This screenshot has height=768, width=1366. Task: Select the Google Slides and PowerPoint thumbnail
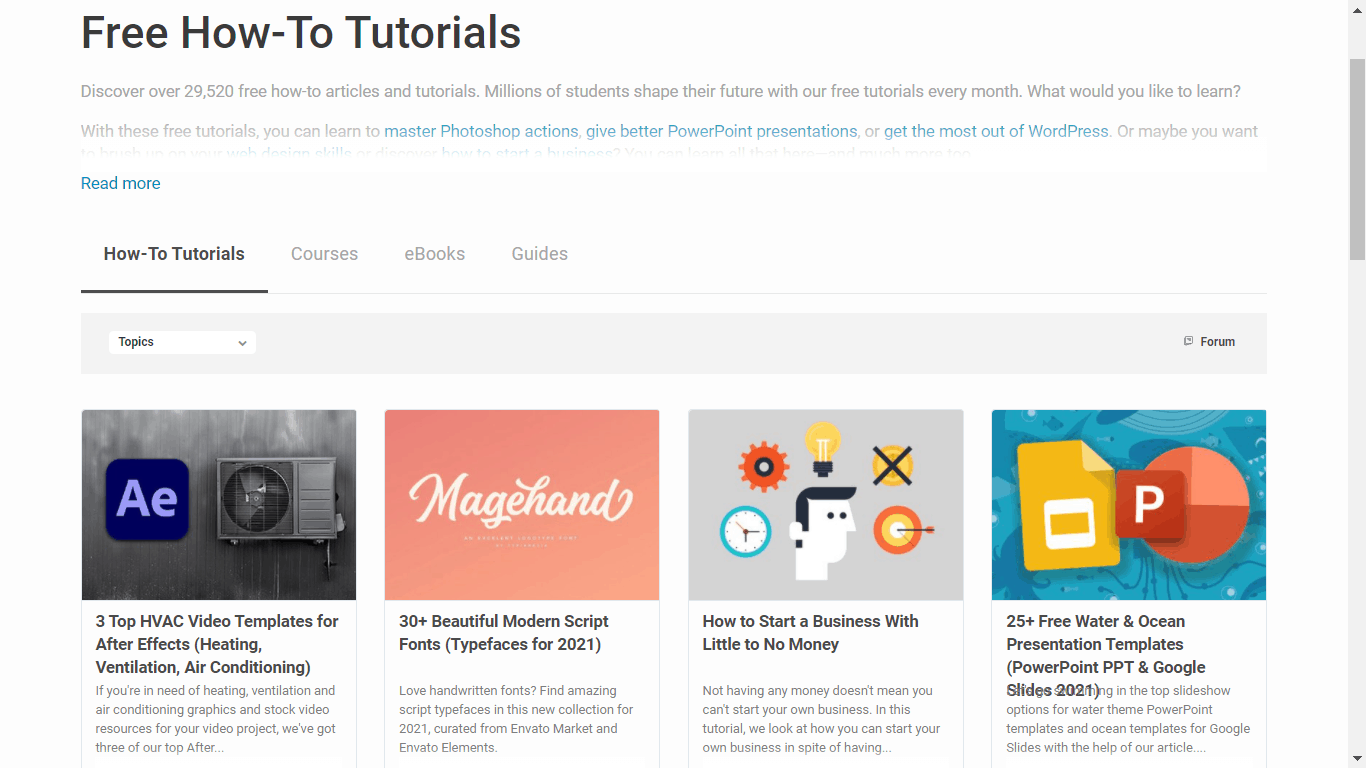point(1129,505)
